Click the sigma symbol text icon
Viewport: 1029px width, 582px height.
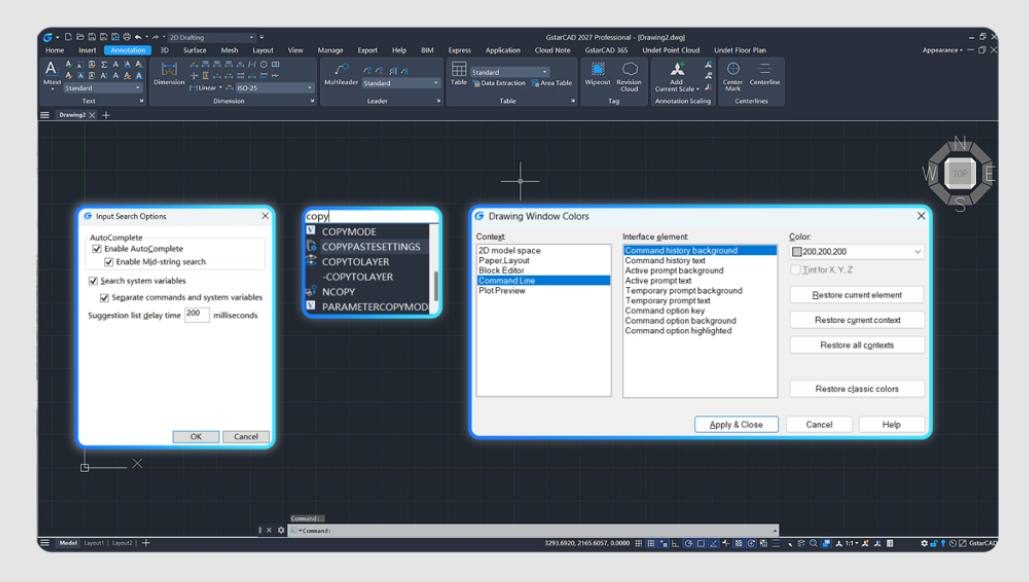click(x=104, y=64)
